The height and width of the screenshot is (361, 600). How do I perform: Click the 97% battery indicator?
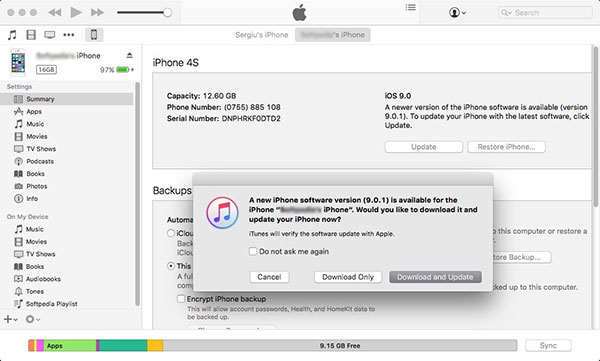tap(117, 70)
